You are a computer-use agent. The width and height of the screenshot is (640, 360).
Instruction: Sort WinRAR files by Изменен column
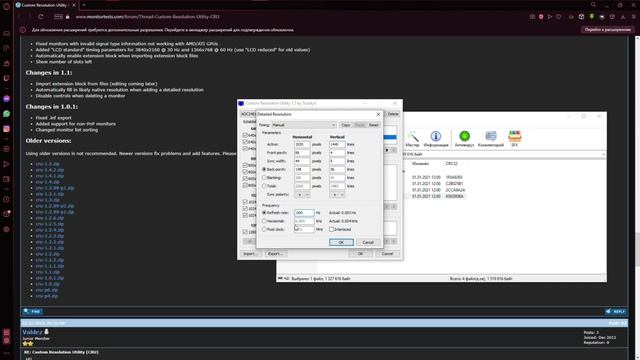420,164
